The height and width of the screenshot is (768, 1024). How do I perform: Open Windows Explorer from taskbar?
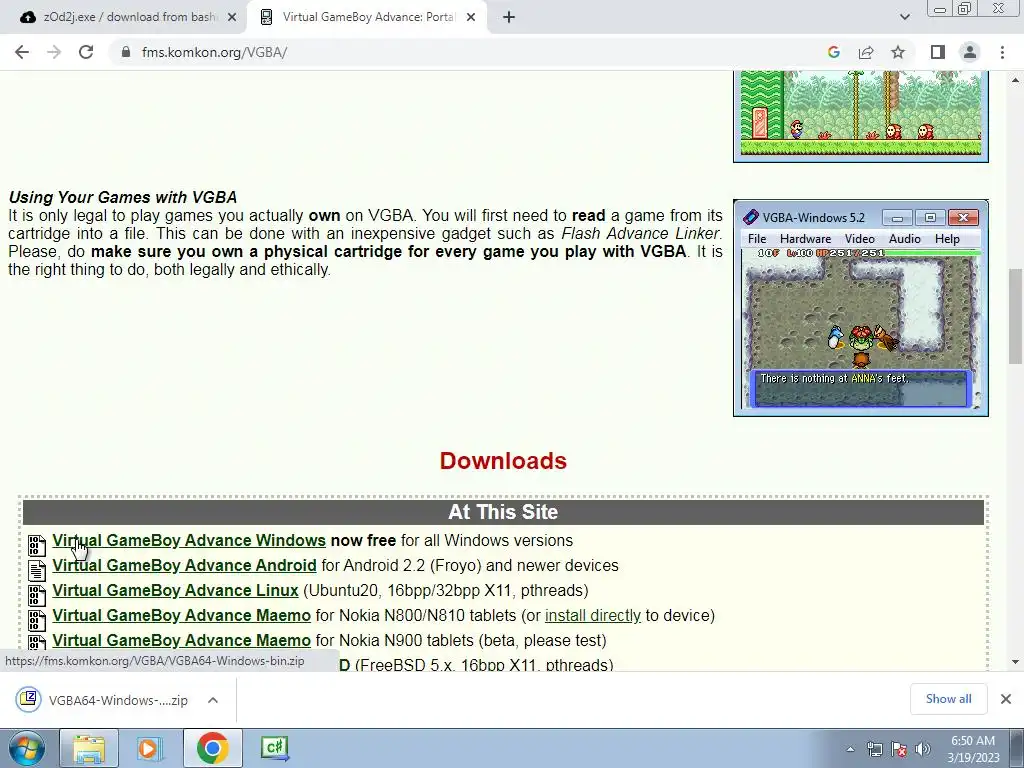pyautogui.click(x=89, y=748)
